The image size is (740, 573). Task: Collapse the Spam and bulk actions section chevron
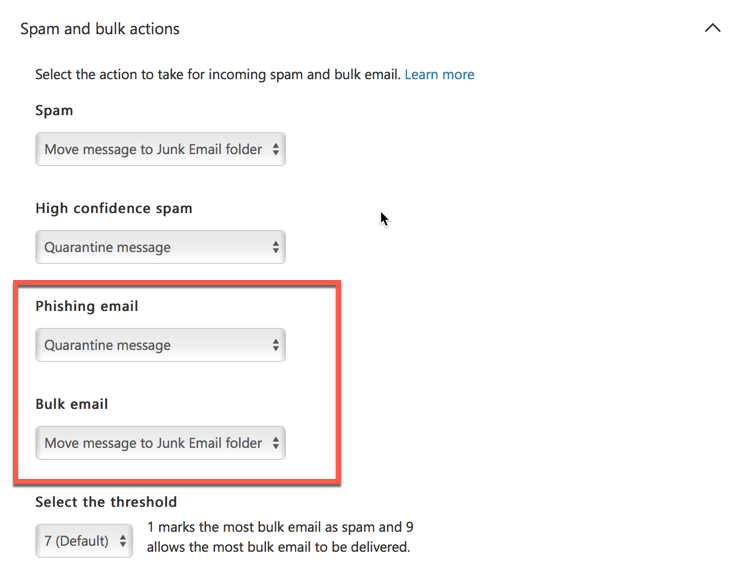[x=712, y=28]
